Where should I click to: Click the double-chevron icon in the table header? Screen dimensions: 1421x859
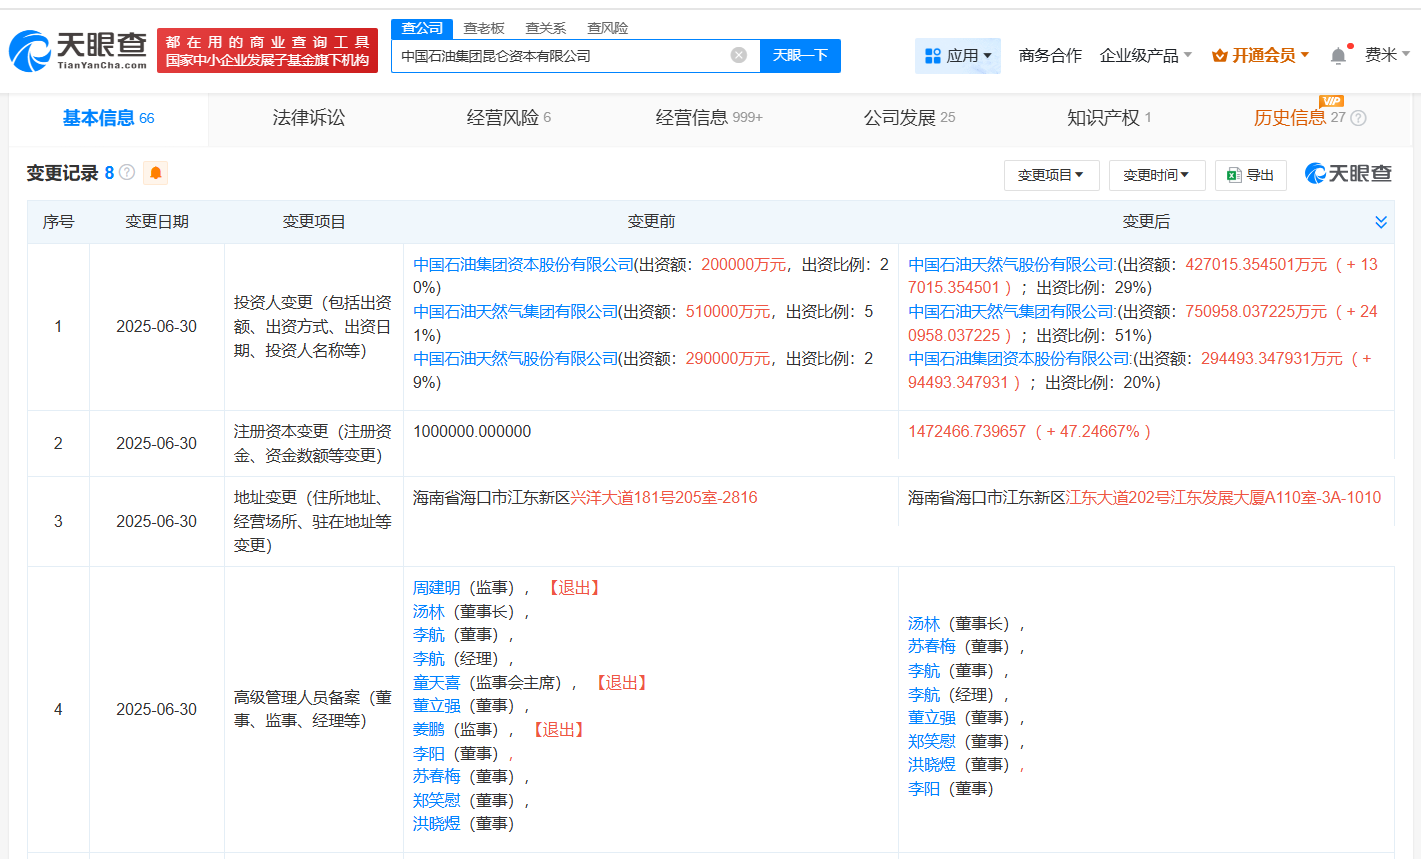click(1380, 222)
